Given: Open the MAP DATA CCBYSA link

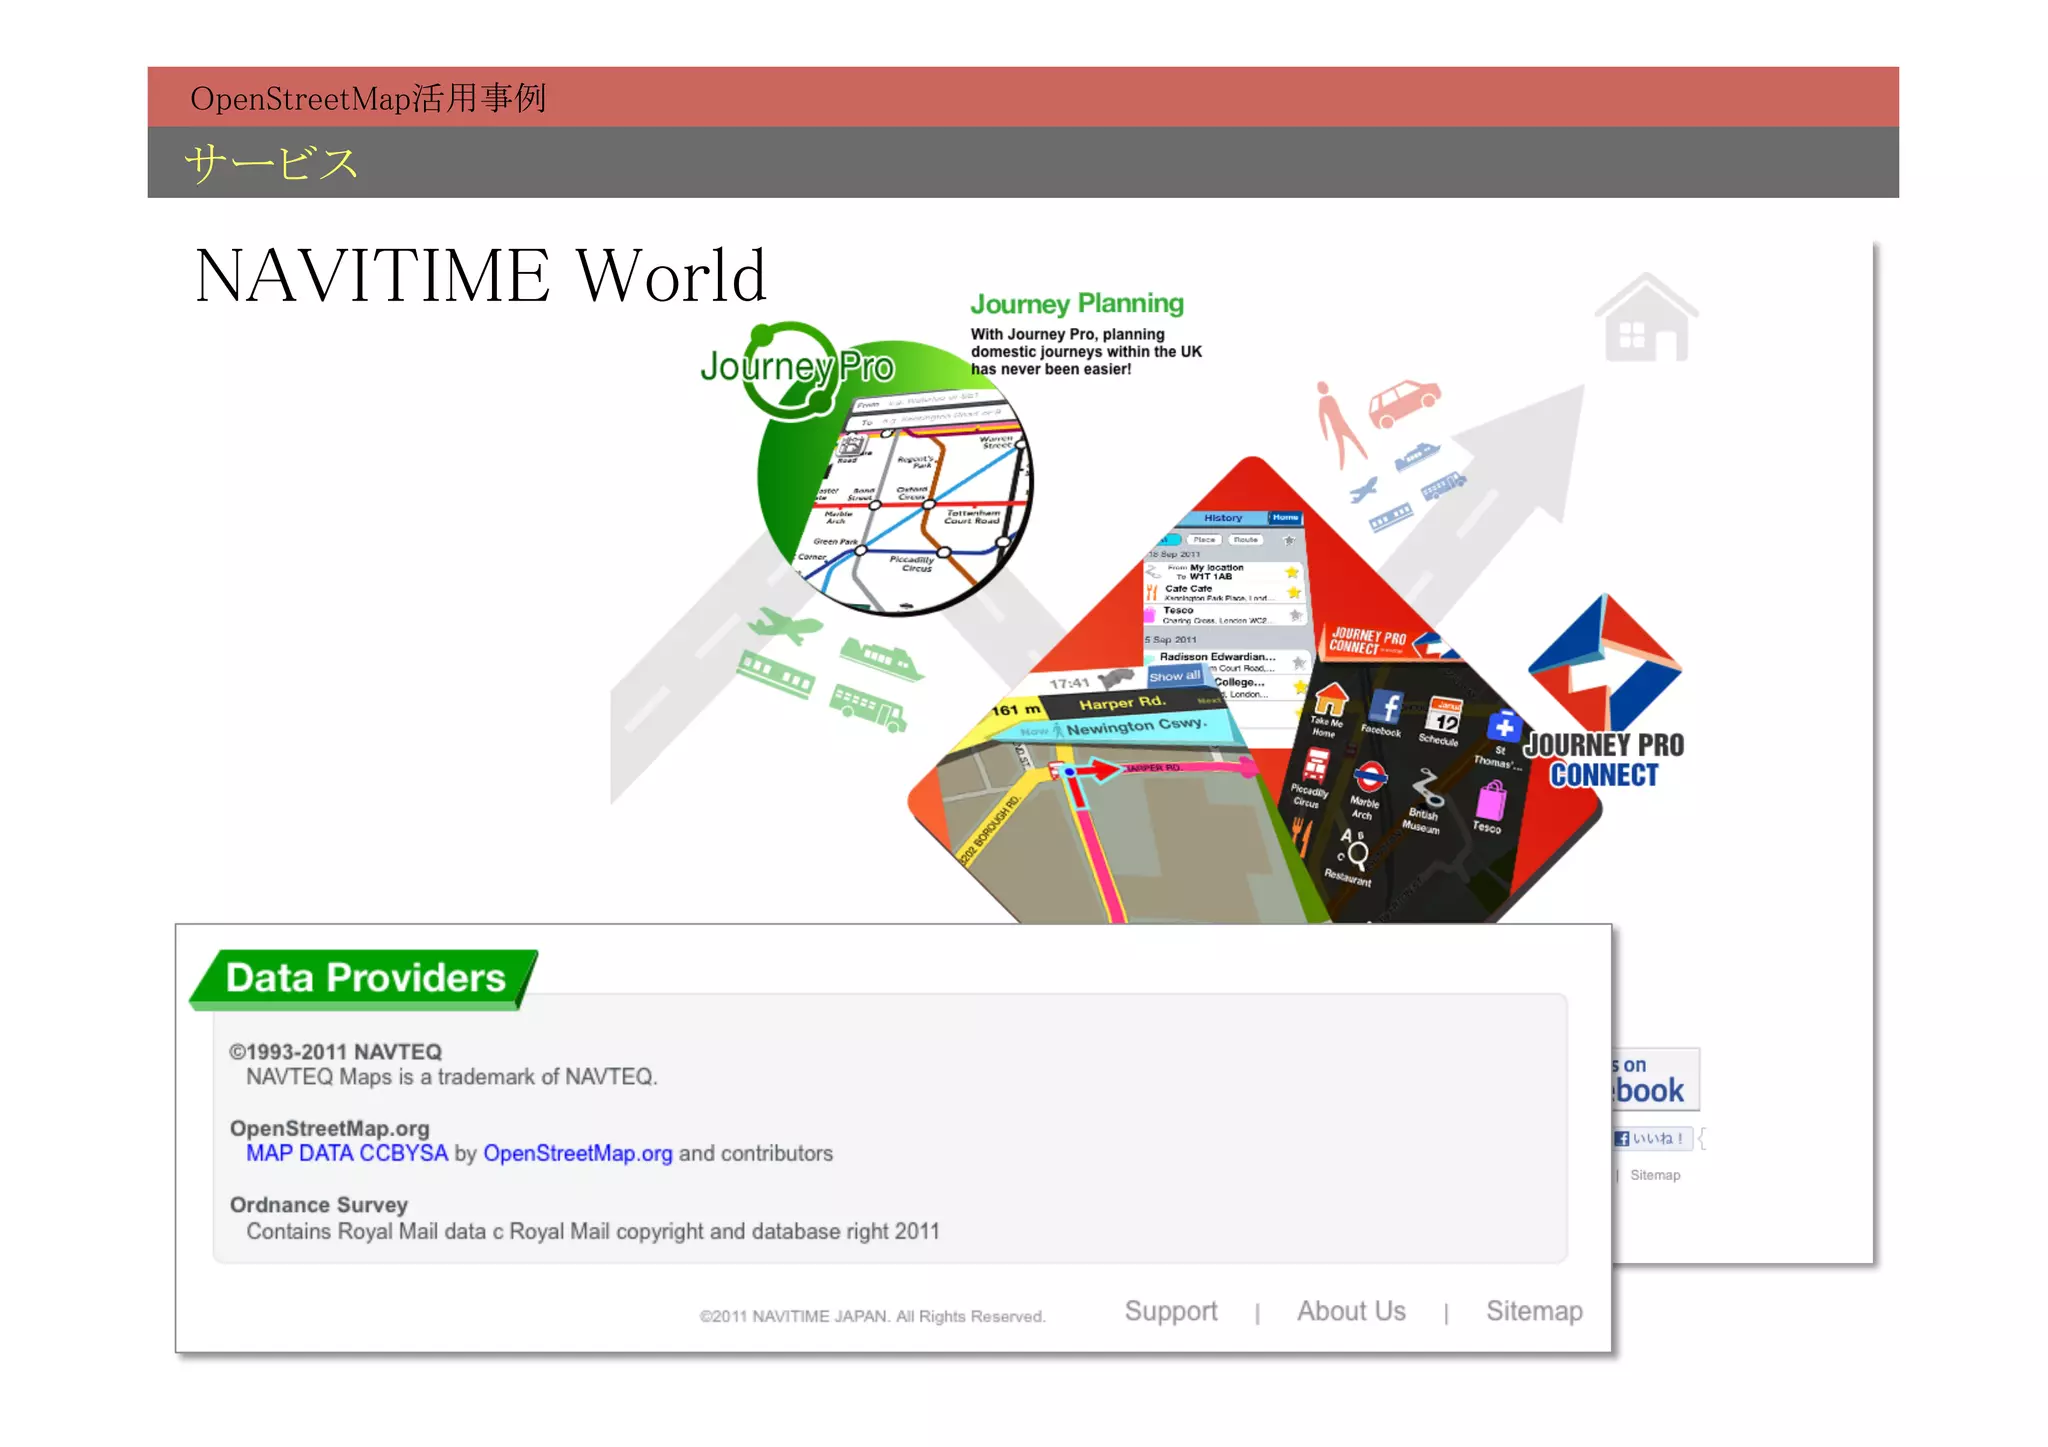Looking at the screenshot, I should tap(347, 1153).
